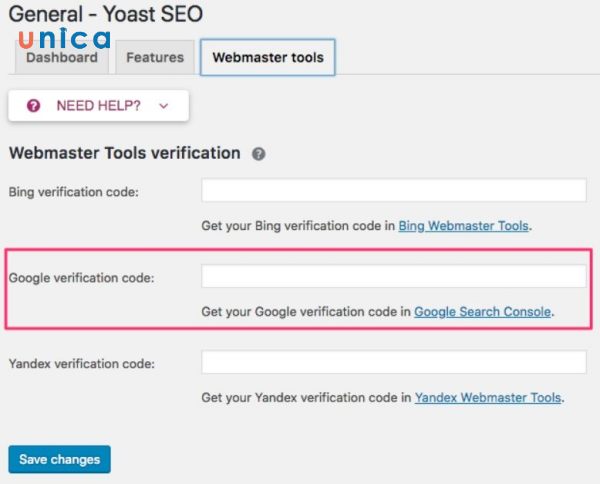The width and height of the screenshot is (600, 484).
Task: Click into the Google verification code field
Action: pos(393,277)
